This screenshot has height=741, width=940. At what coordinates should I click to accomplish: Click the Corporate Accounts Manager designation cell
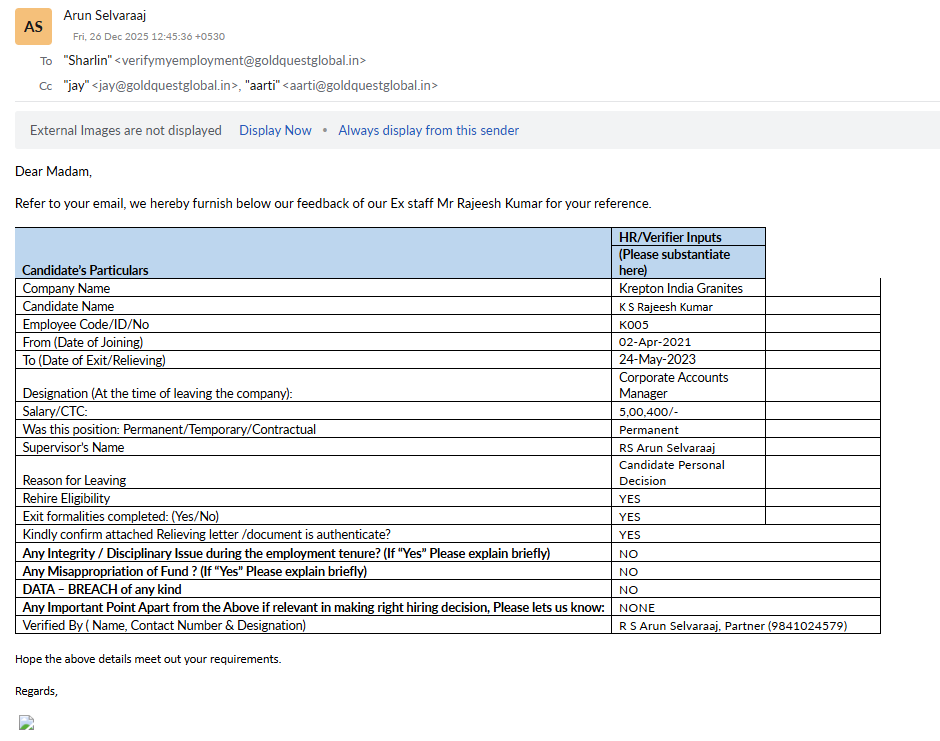click(x=673, y=385)
